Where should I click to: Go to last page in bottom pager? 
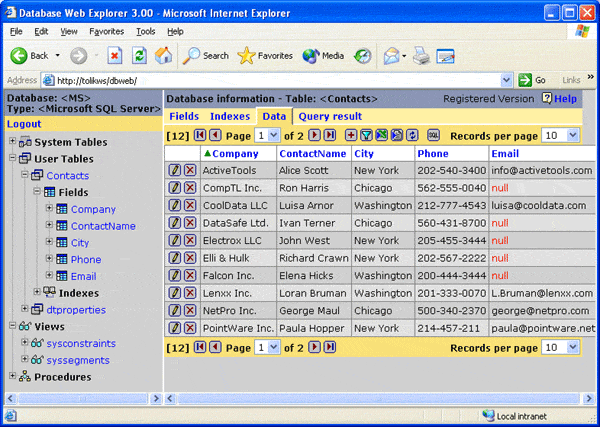pos(330,347)
